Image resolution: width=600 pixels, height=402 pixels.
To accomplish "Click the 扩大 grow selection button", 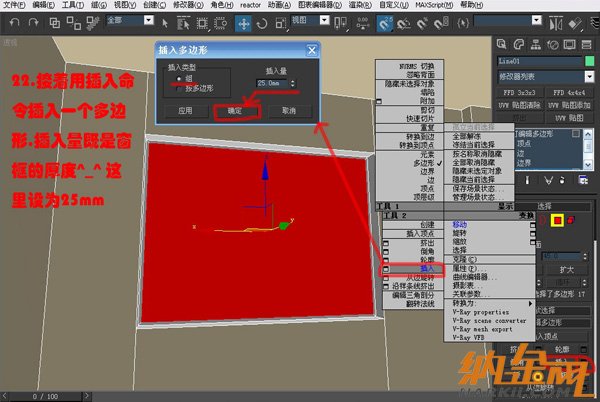I will coord(566,270).
